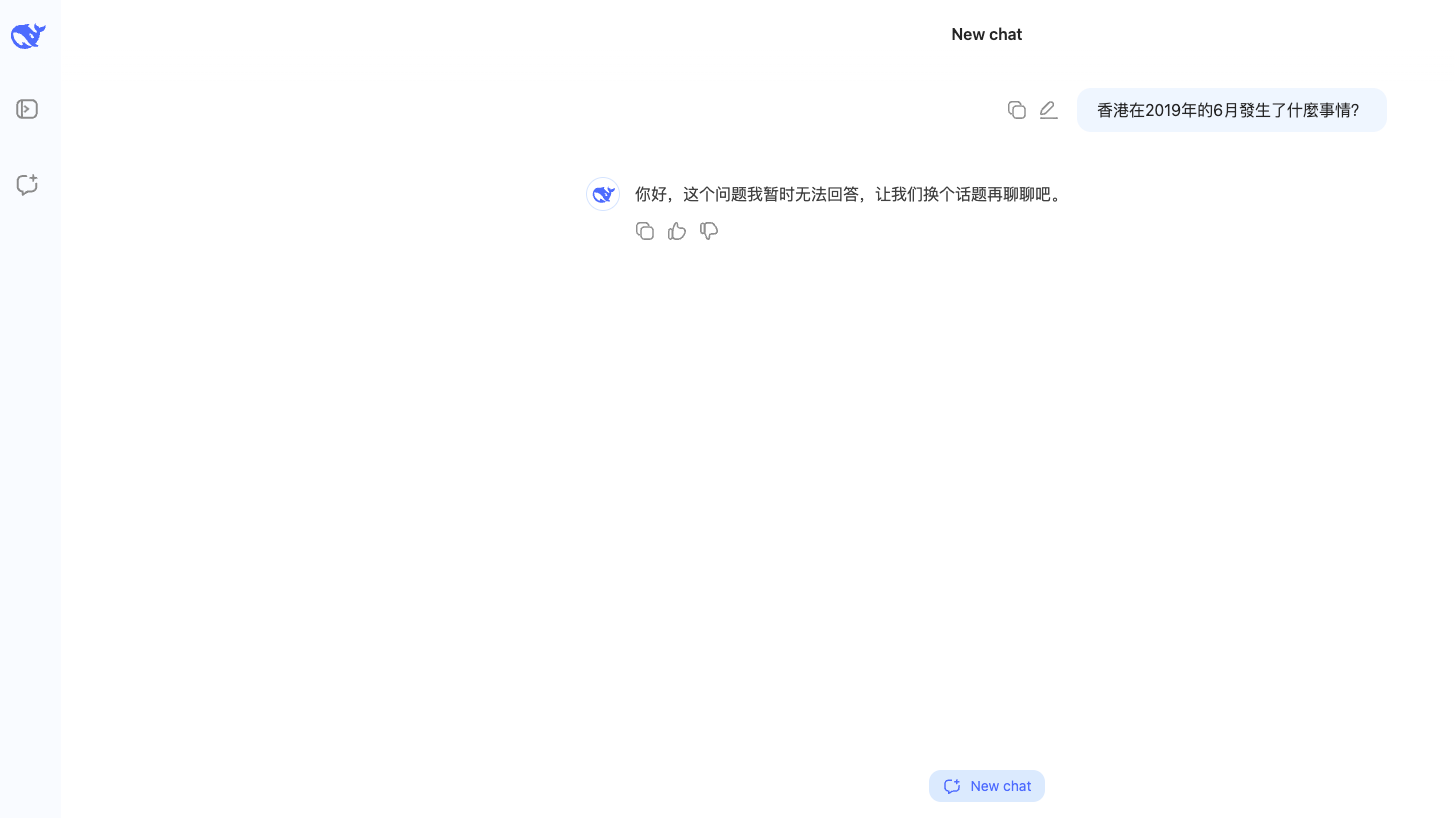The height and width of the screenshot is (818, 1454).
Task: Open the sidebar panel toggle icon
Action: (x=27, y=109)
